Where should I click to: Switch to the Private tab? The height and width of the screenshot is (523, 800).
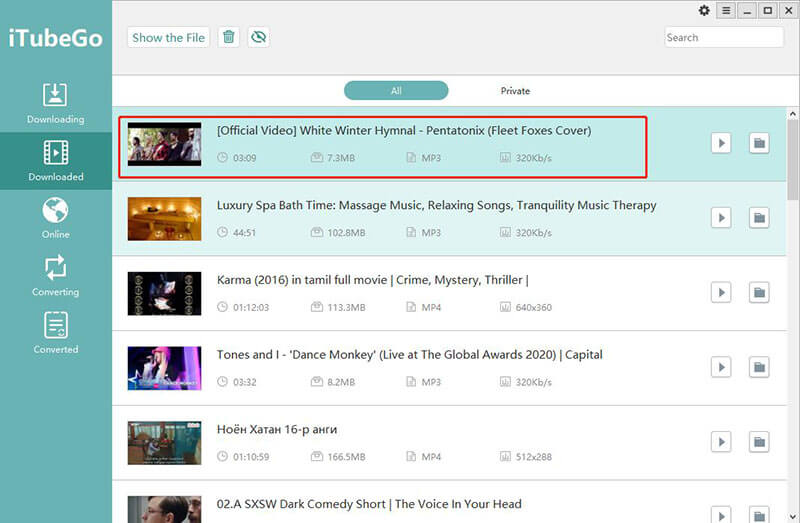[515, 91]
